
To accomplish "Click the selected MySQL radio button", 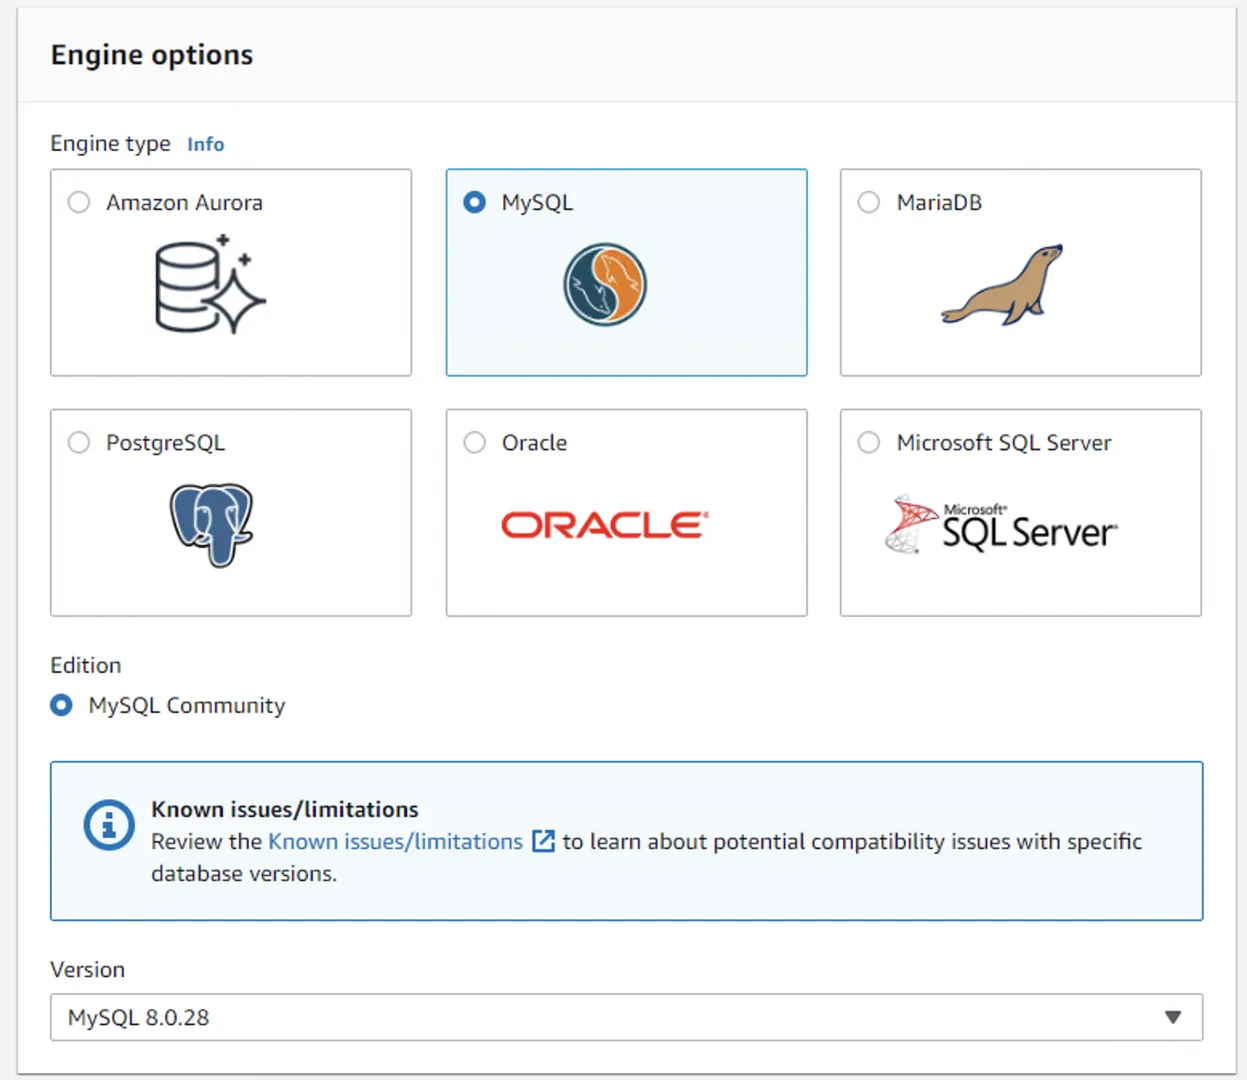I will click(475, 202).
